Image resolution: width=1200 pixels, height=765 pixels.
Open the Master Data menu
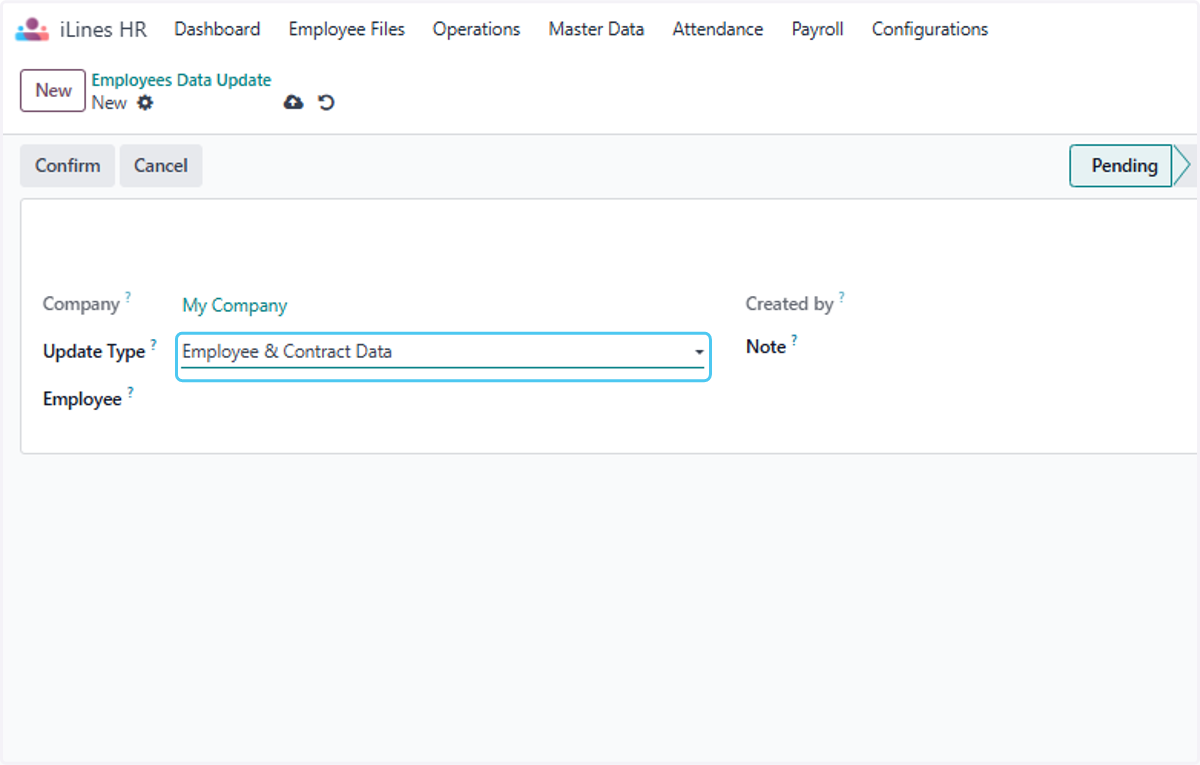596,29
